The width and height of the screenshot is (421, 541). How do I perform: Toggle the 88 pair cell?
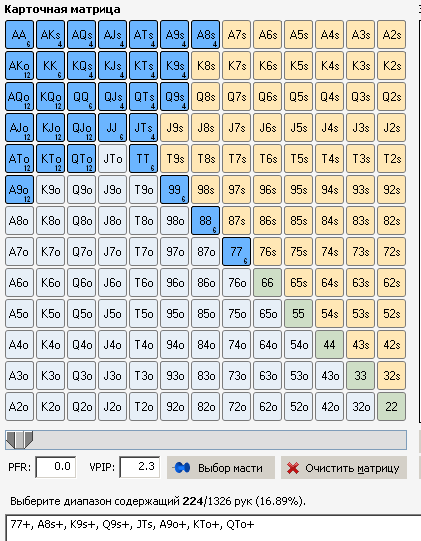[206, 221]
